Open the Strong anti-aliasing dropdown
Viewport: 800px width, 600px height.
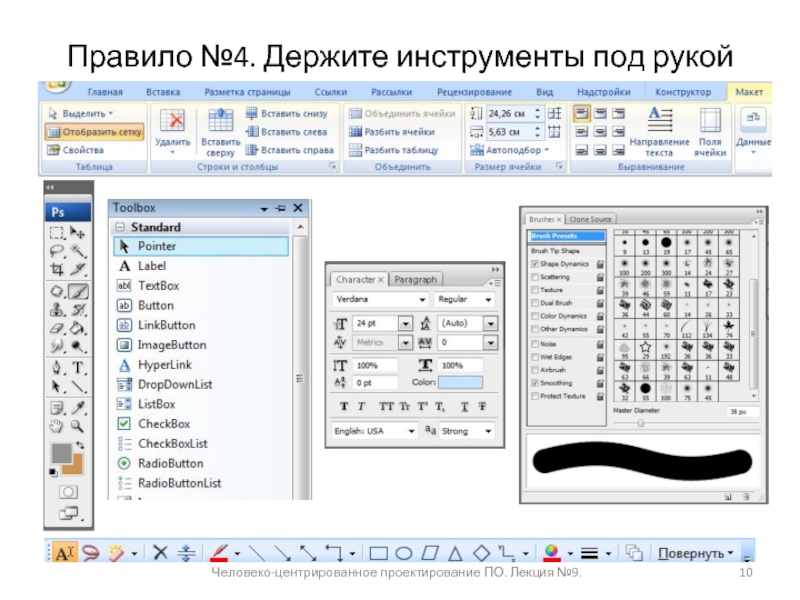click(x=488, y=431)
